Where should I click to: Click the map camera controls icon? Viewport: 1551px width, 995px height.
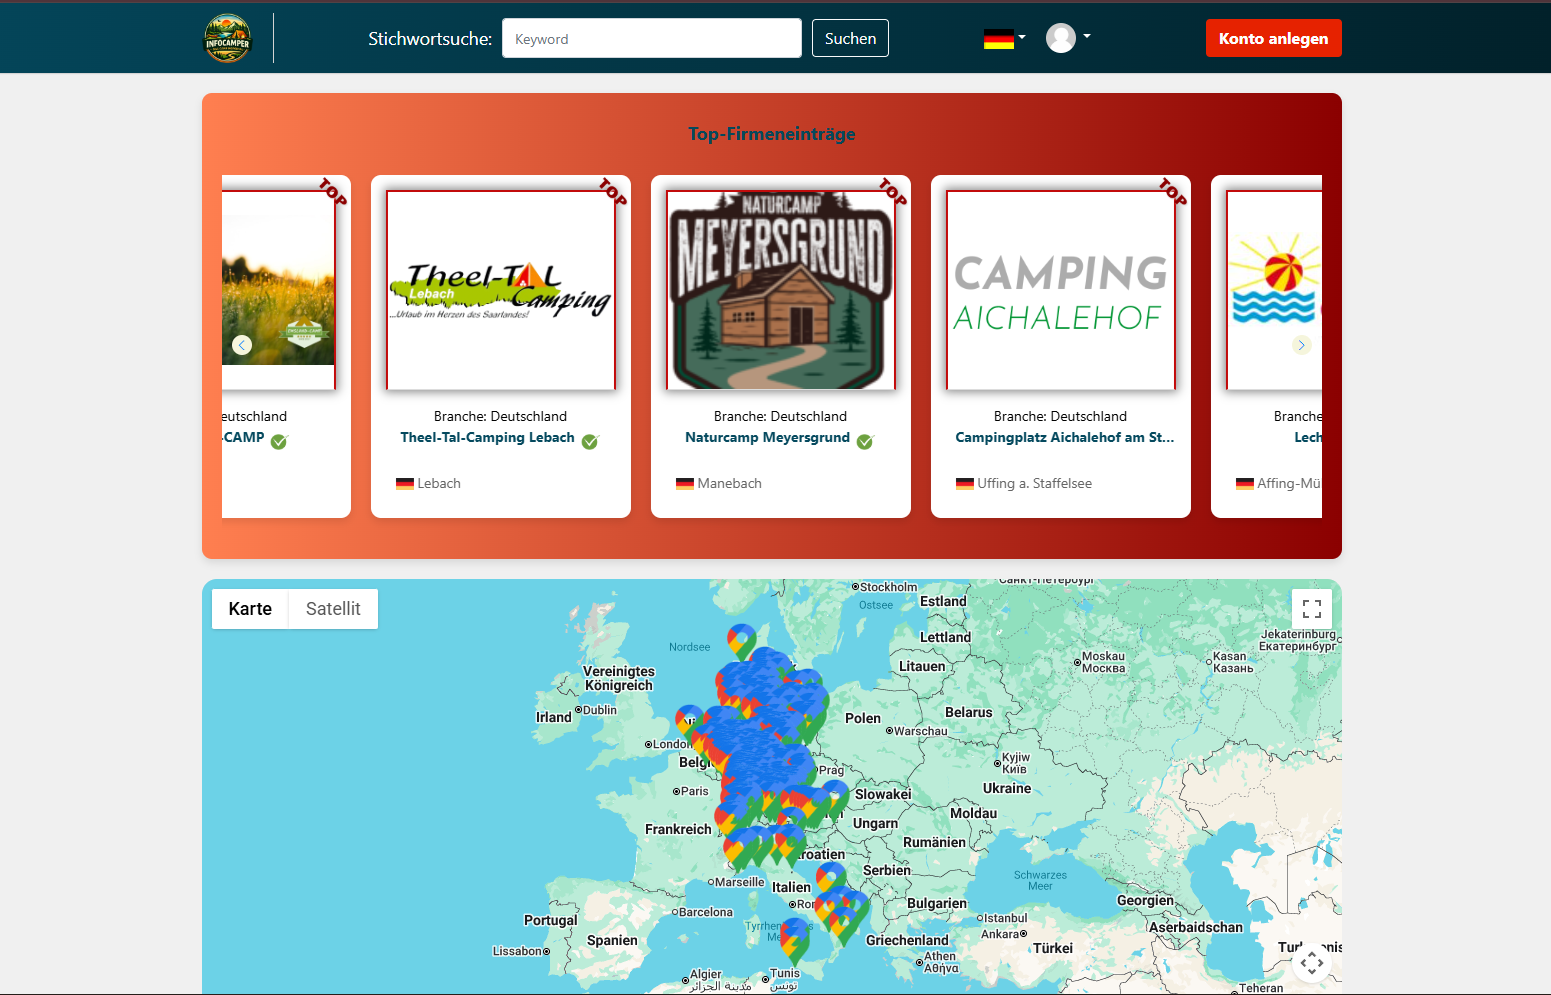click(1312, 963)
